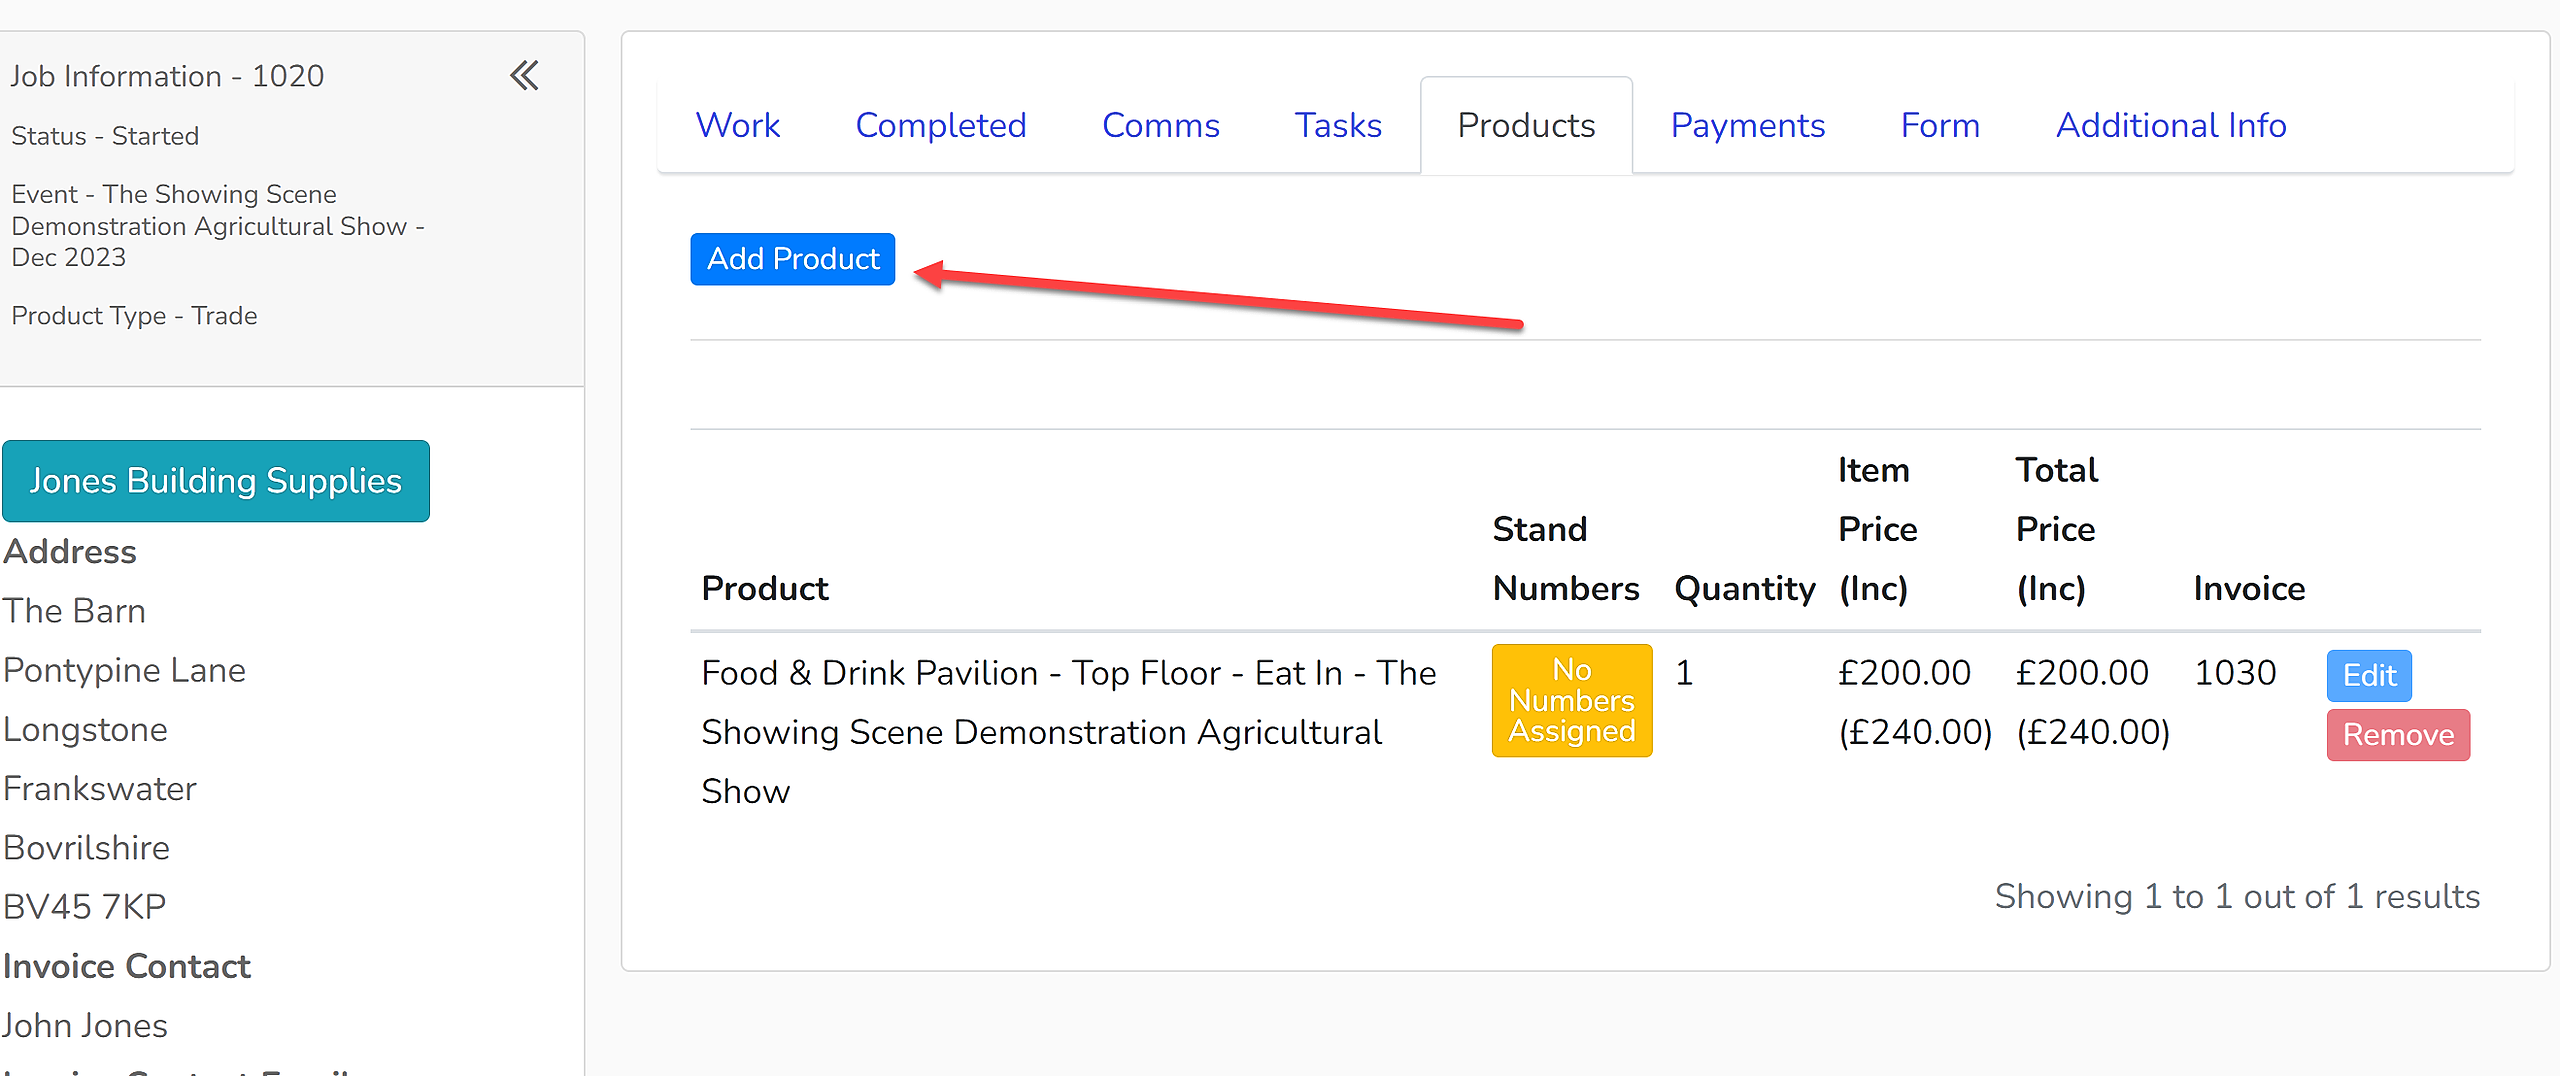Open the Comms tab

1161,125
